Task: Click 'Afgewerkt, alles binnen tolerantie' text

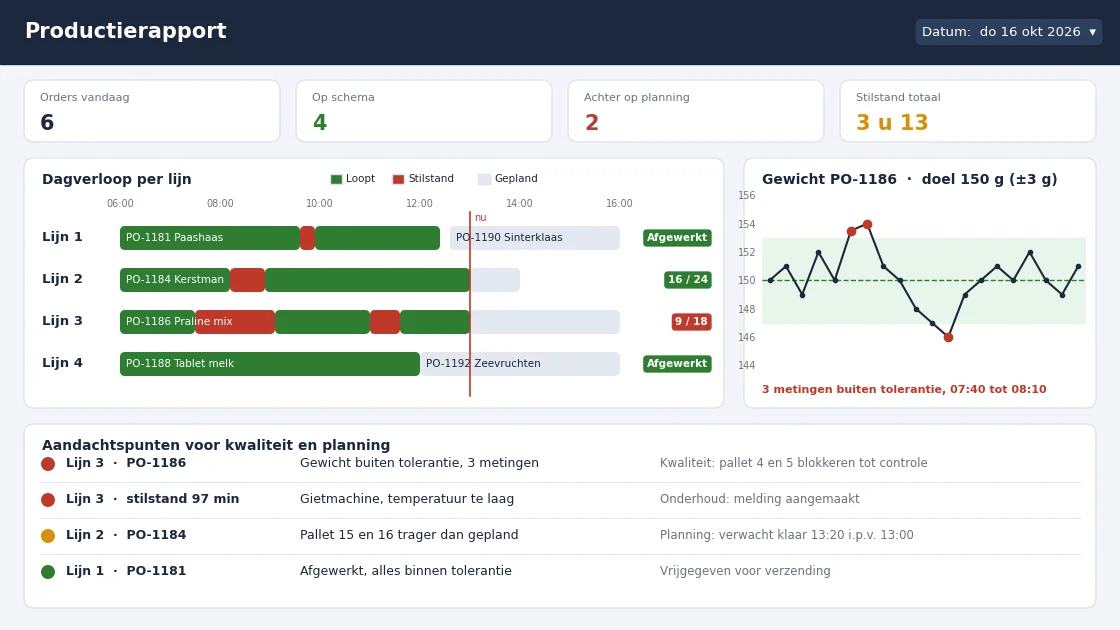Action: pos(406,571)
